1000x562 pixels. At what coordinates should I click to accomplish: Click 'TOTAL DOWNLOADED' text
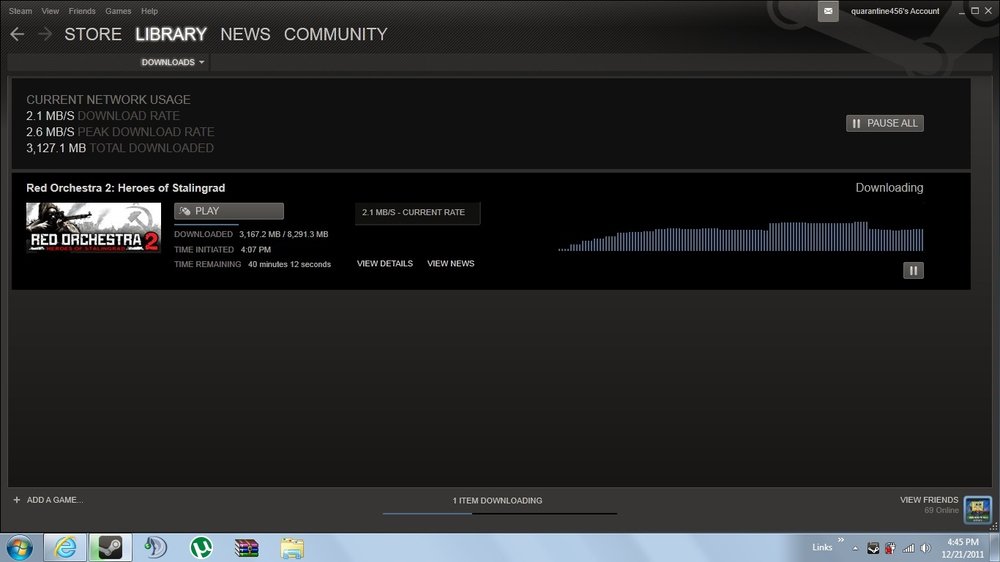pyautogui.click(x=152, y=148)
